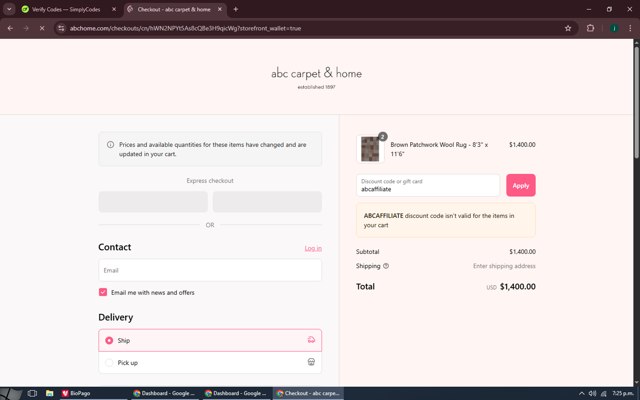Screen dimensions: 640x400
Task: Click the Enter shipping address text
Action: 504,266
